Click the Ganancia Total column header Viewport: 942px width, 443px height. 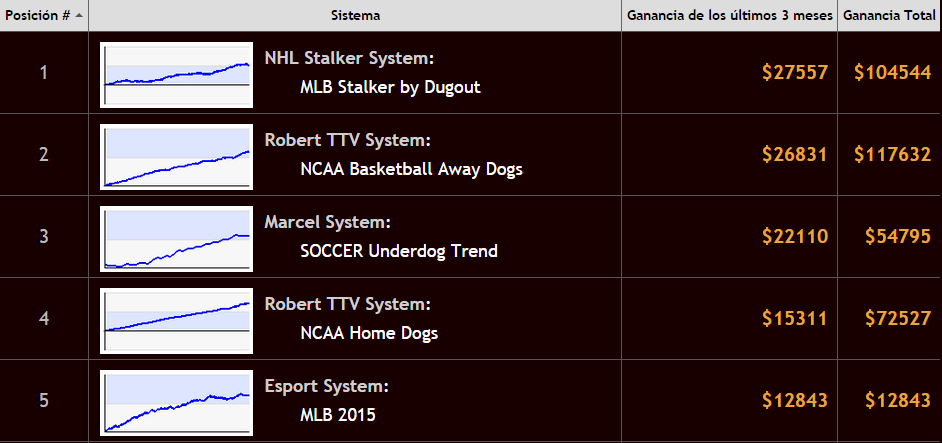pos(889,16)
